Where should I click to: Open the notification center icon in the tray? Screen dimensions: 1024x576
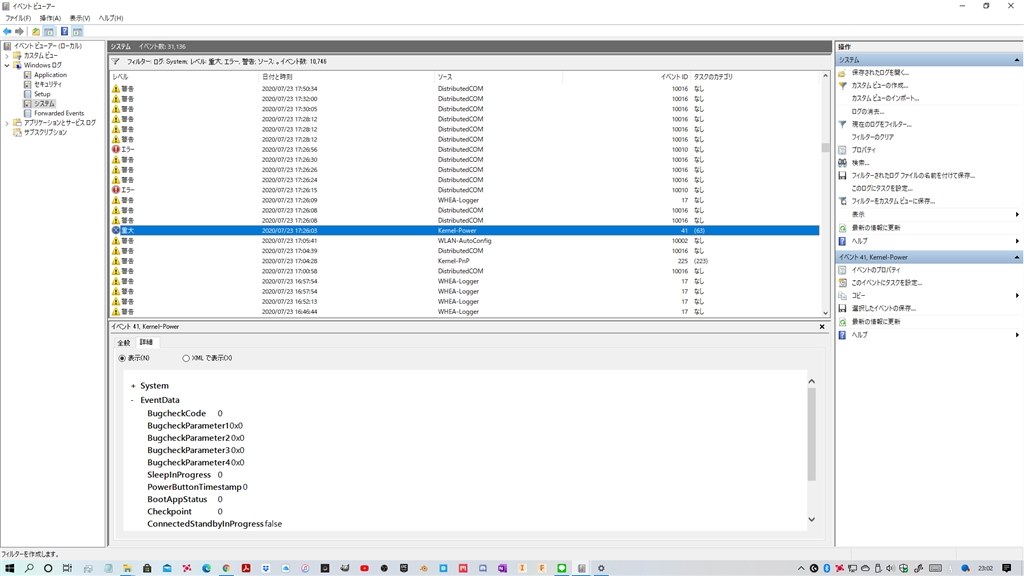pos(1006,568)
